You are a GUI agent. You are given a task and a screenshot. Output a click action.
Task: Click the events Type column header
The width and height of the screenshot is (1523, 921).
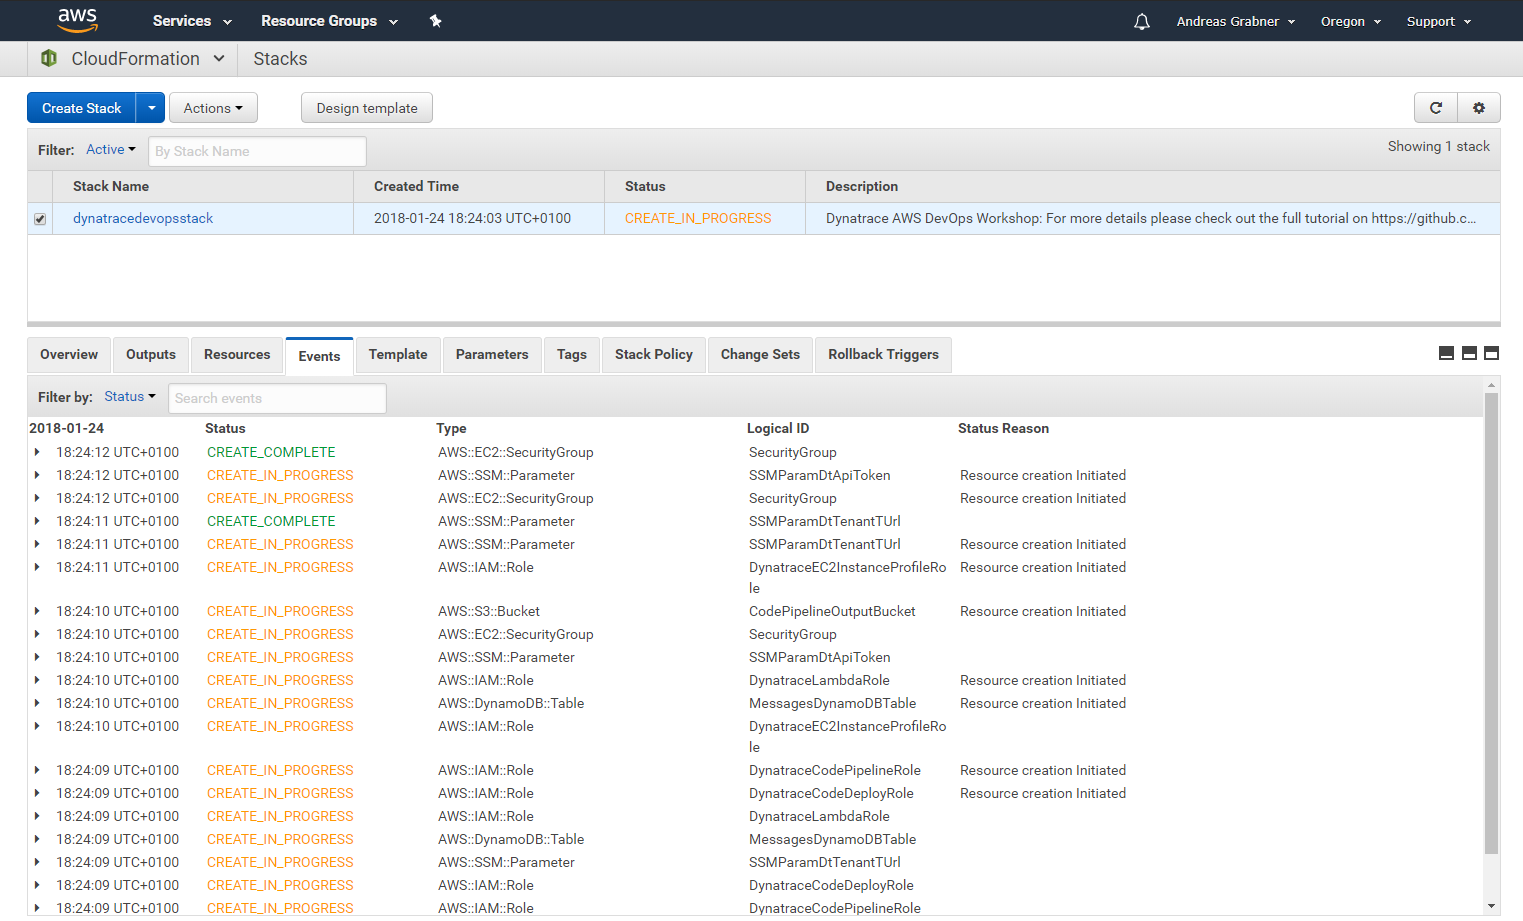click(x=451, y=428)
